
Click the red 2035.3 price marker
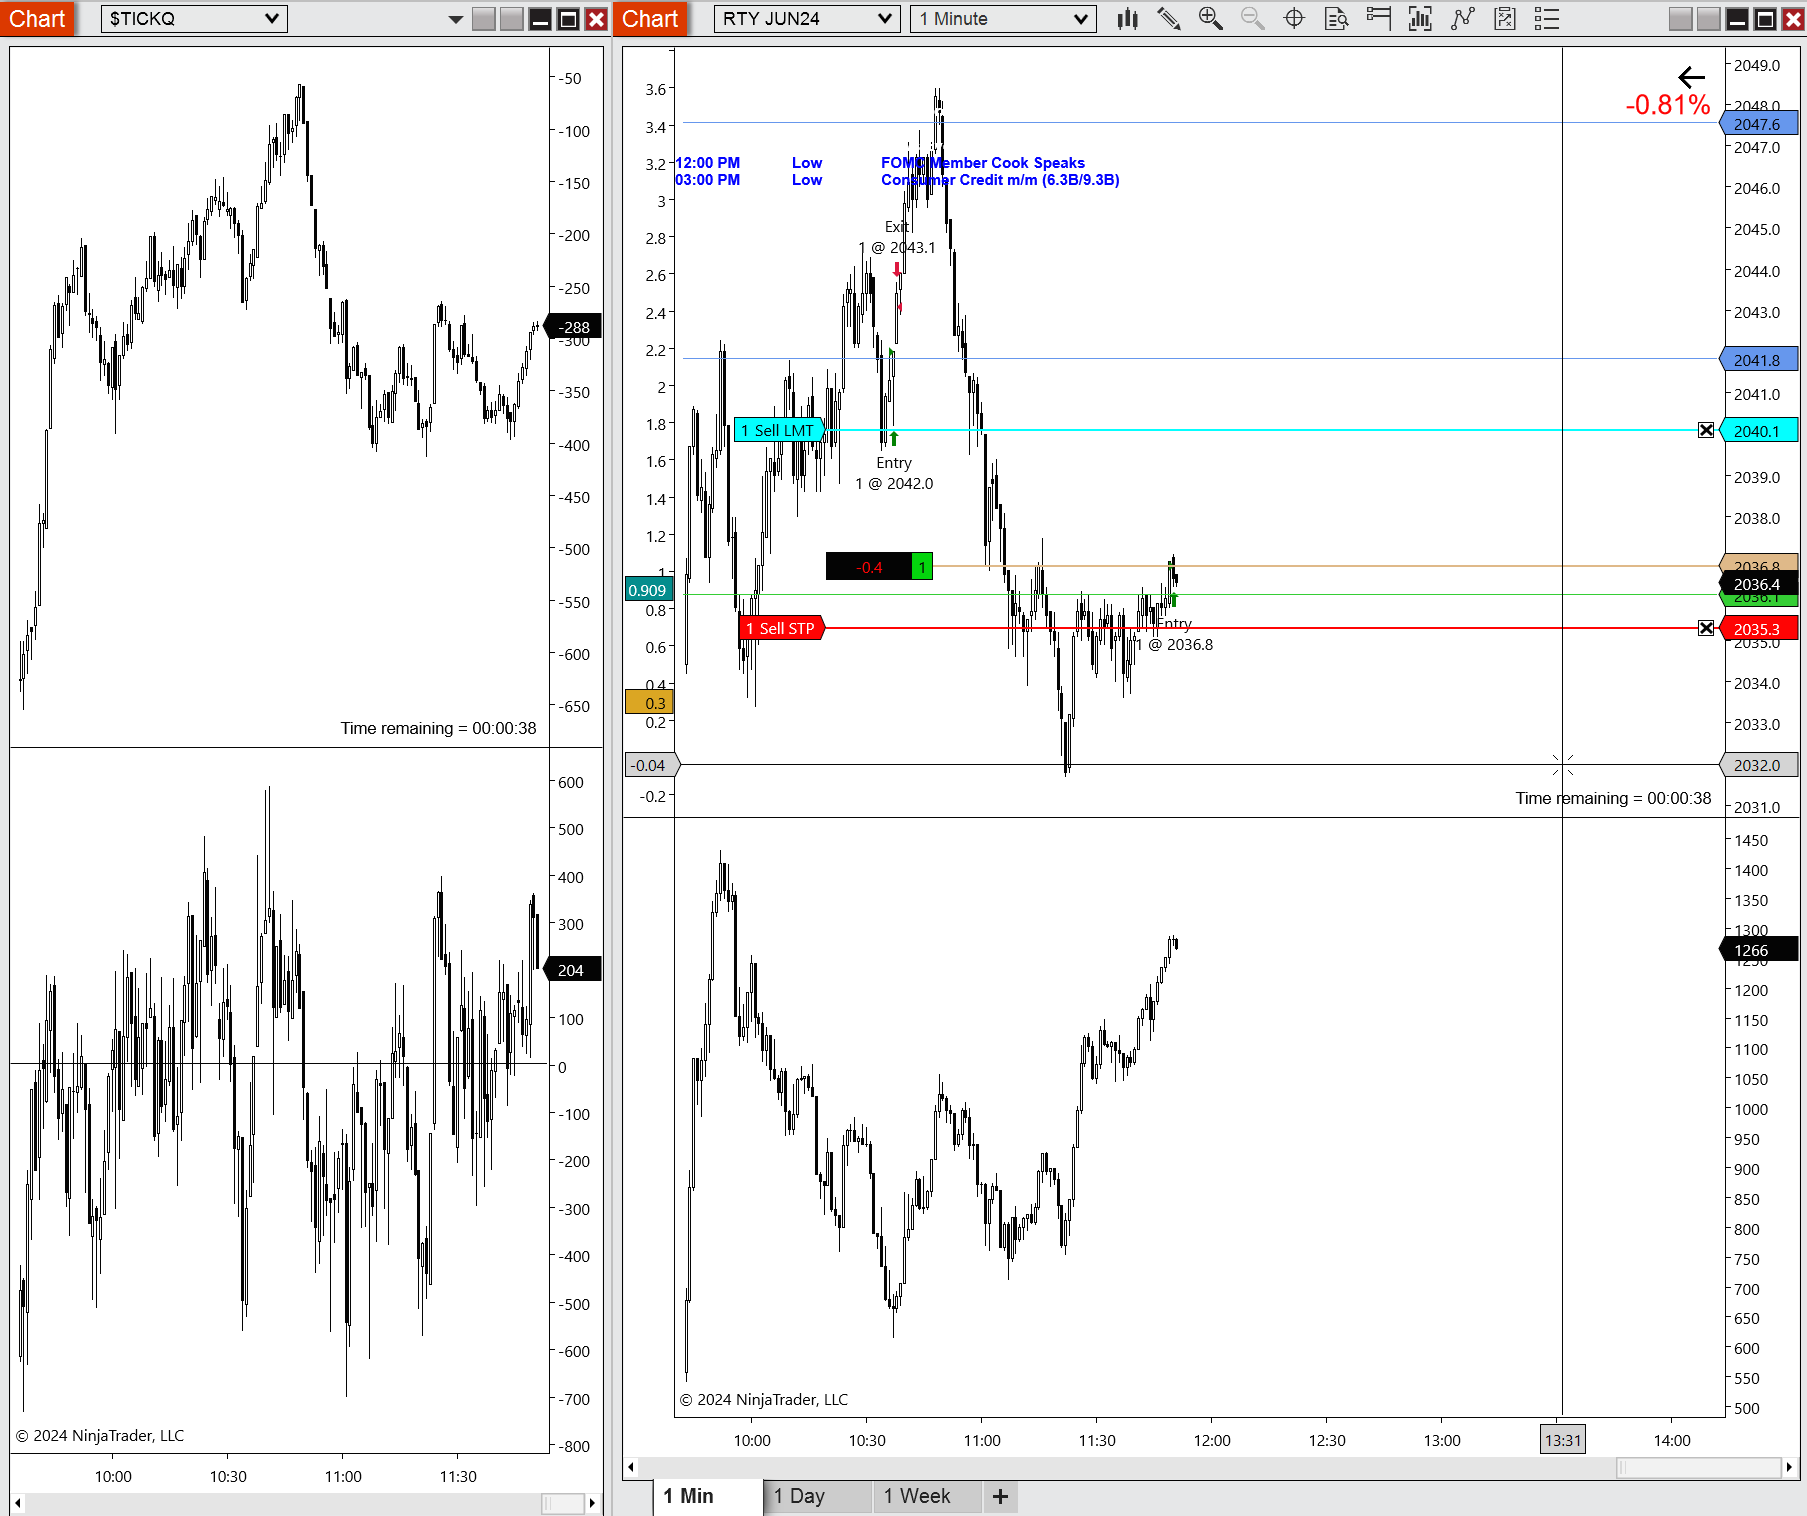pos(1758,629)
